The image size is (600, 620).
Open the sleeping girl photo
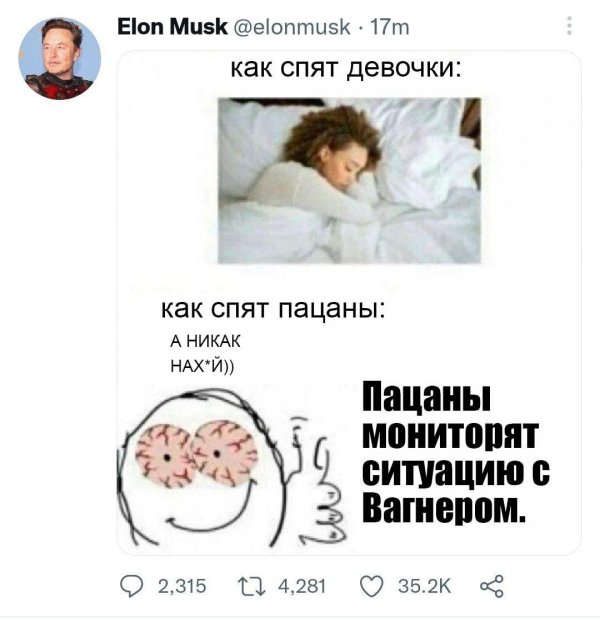(x=349, y=180)
